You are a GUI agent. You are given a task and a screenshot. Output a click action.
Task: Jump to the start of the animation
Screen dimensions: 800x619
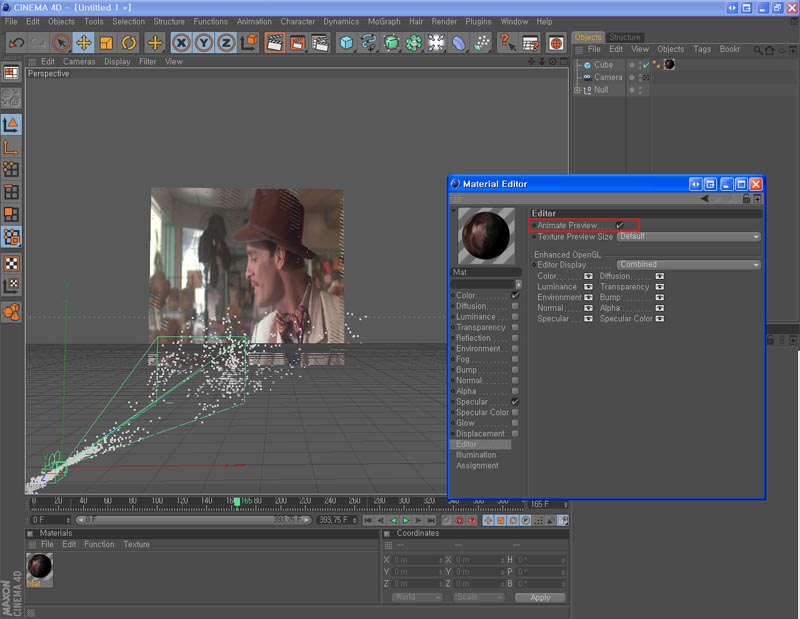tap(368, 521)
